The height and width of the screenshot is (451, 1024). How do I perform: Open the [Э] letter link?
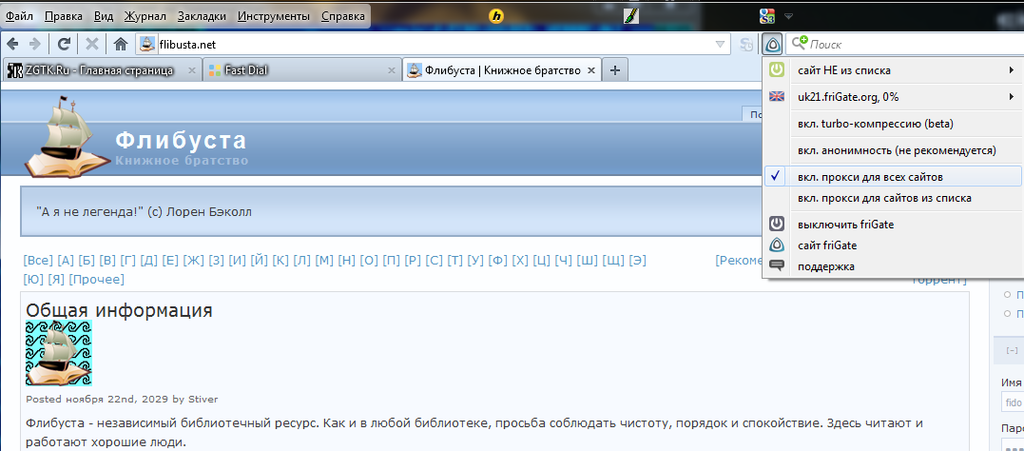(637, 260)
